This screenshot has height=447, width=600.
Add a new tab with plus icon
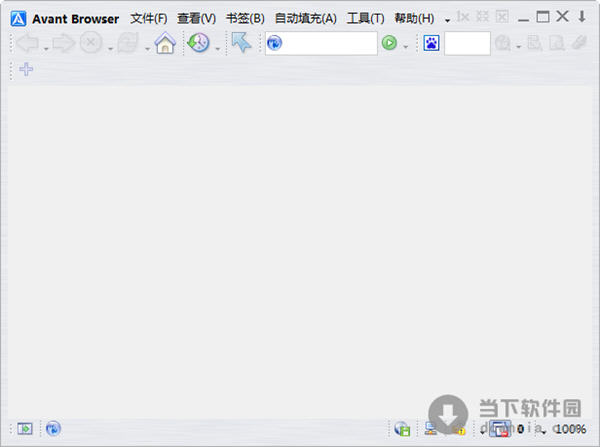(26, 69)
